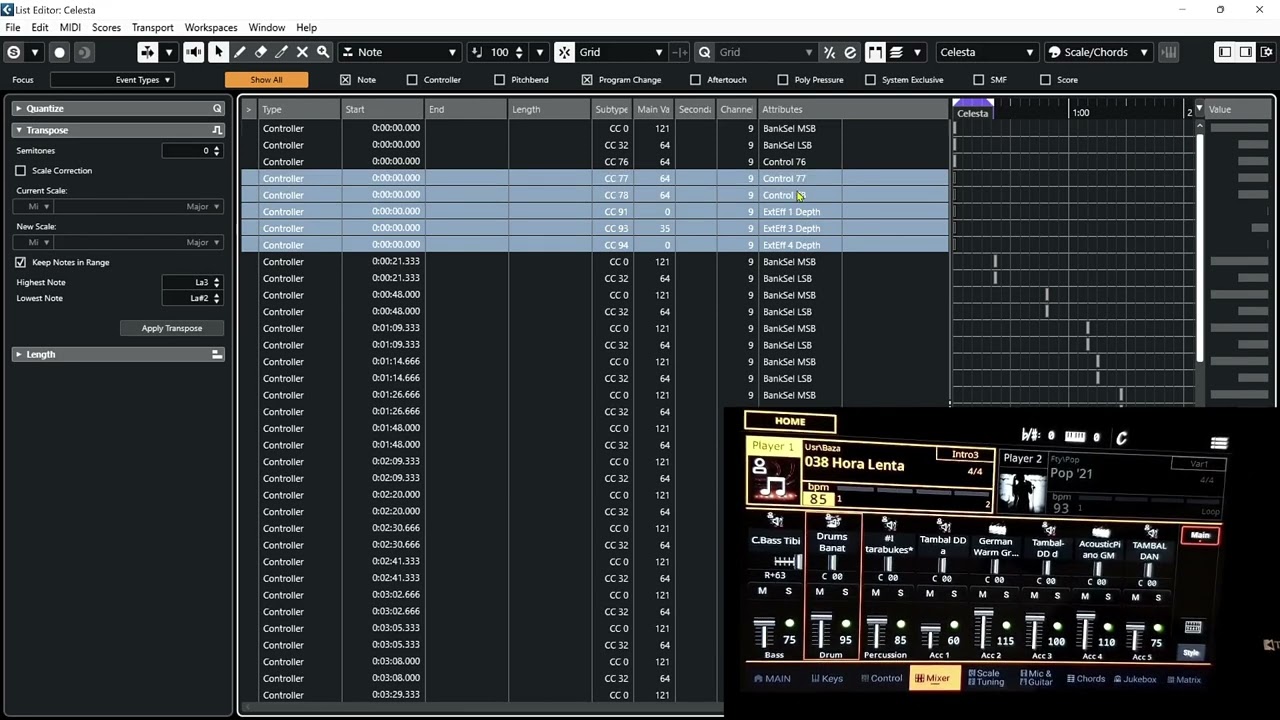Screen dimensions: 1280x720
Task: Toggle the right zone panel icon
Action: click(x=1246, y=52)
